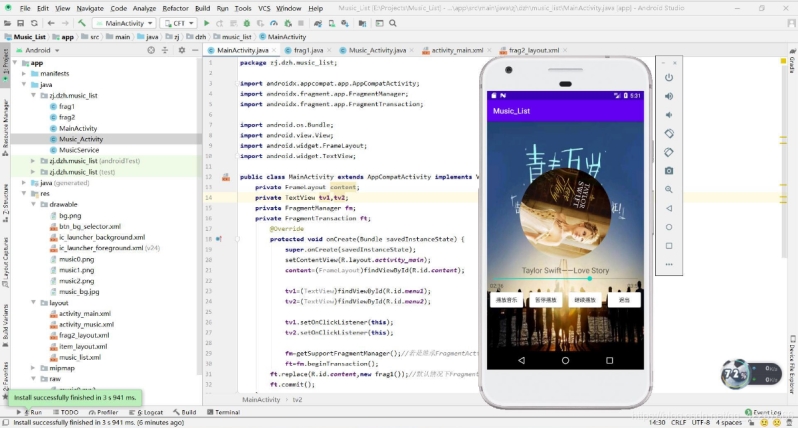The width and height of the screenshot is (800, 428).
Task: Tap the rightmost 退出 button in the music app
Action: 624,299
